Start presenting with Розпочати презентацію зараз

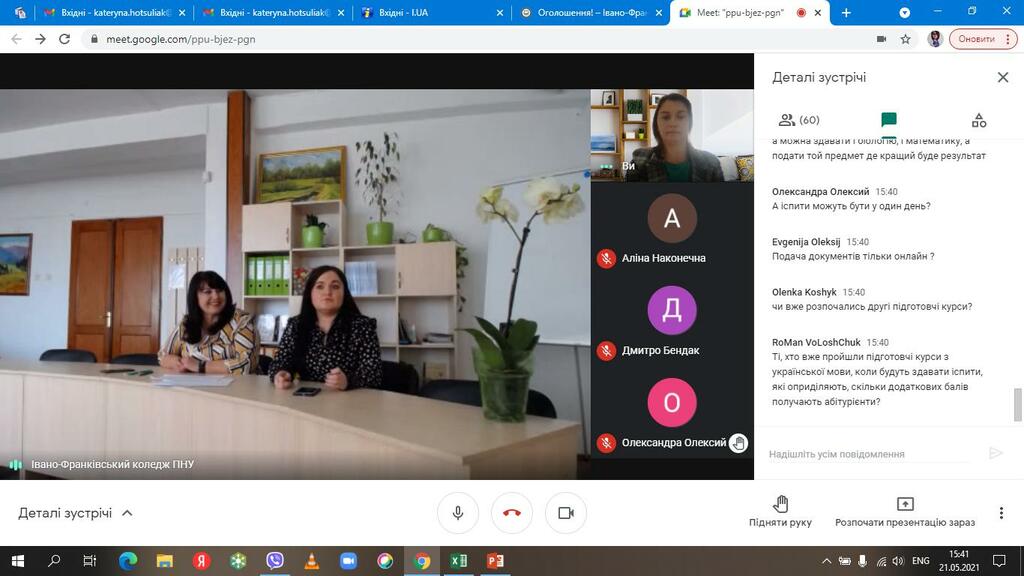click(904, 511)
